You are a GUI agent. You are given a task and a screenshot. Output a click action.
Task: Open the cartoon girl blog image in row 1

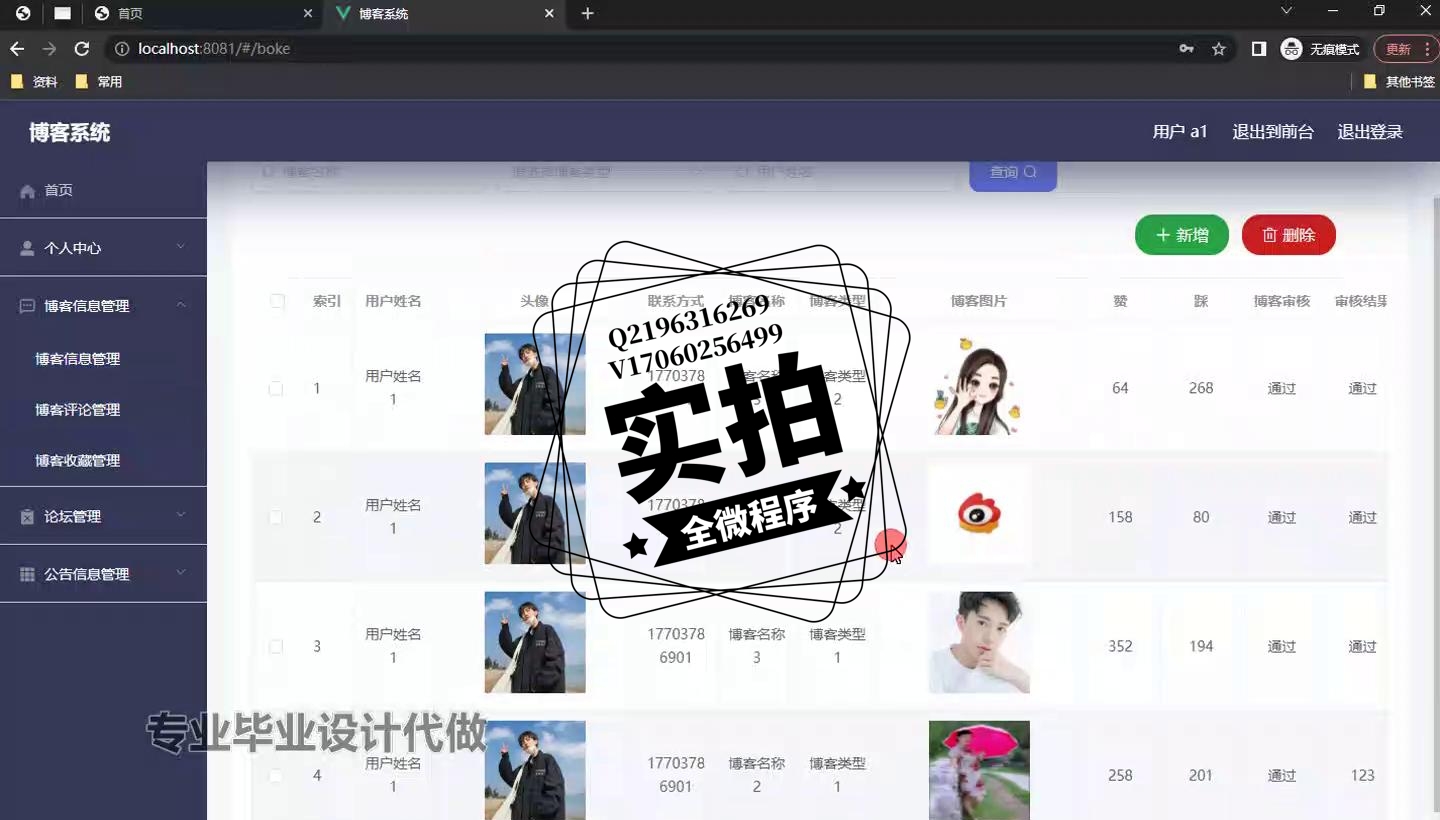point(979,384)
